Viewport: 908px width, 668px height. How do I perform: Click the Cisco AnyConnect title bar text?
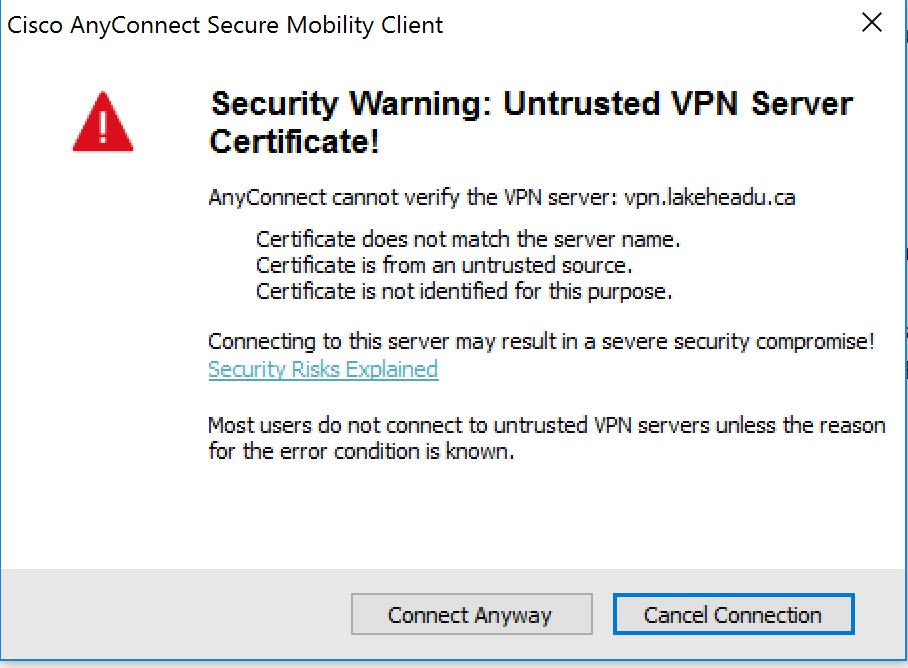tap(225, 25)
